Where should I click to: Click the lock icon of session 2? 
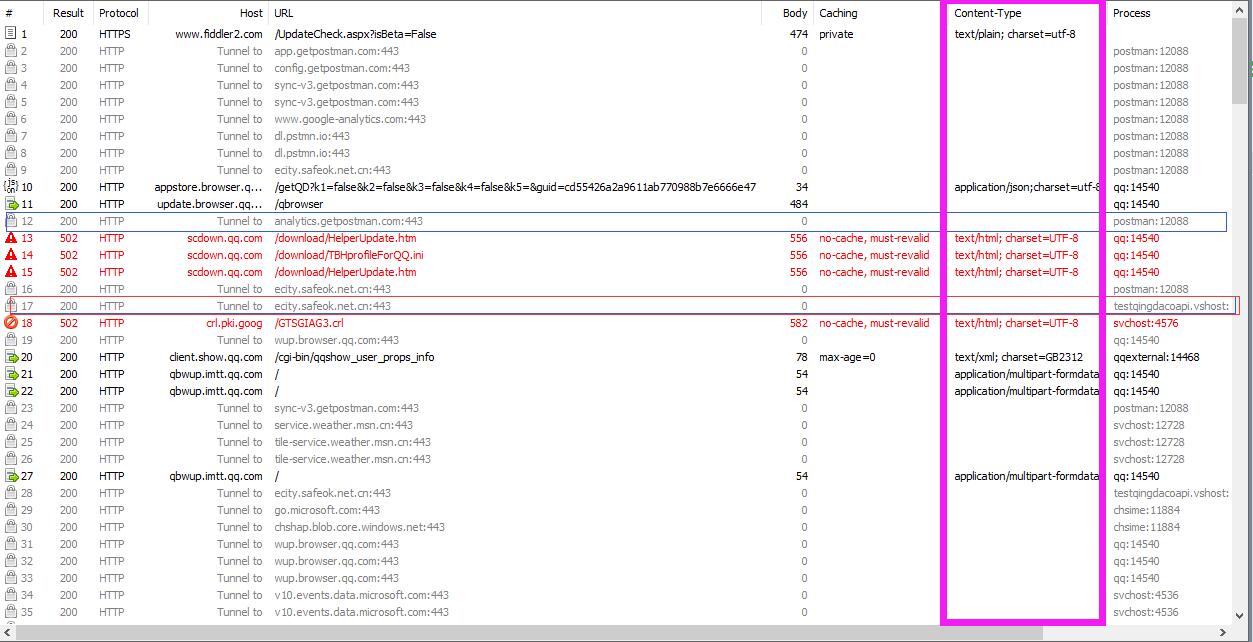(11, 51)
